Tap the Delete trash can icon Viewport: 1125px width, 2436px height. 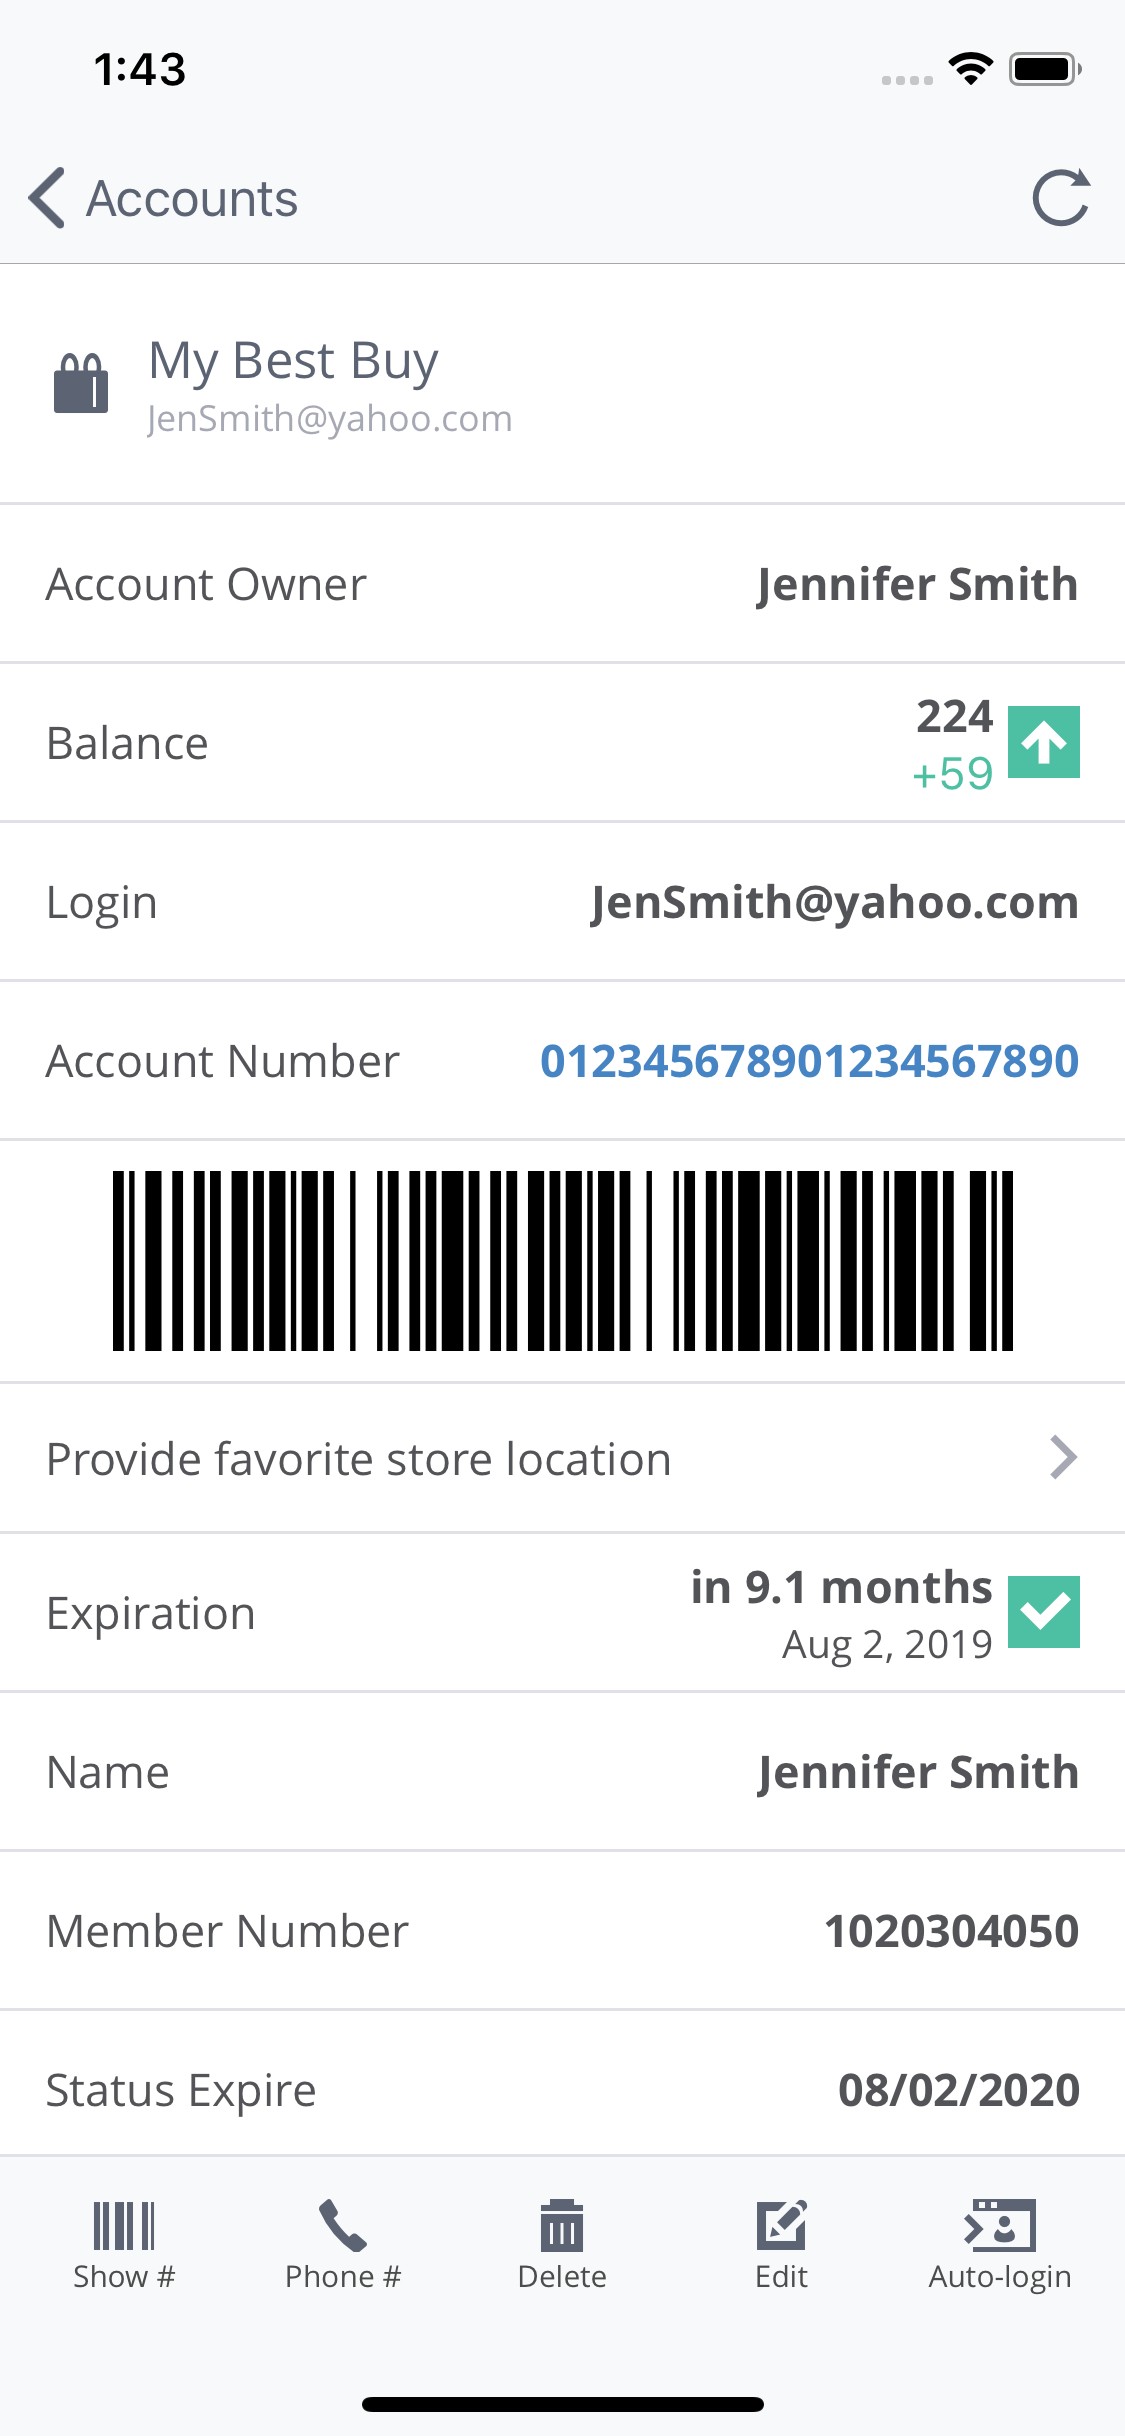tap(562, 2226)
